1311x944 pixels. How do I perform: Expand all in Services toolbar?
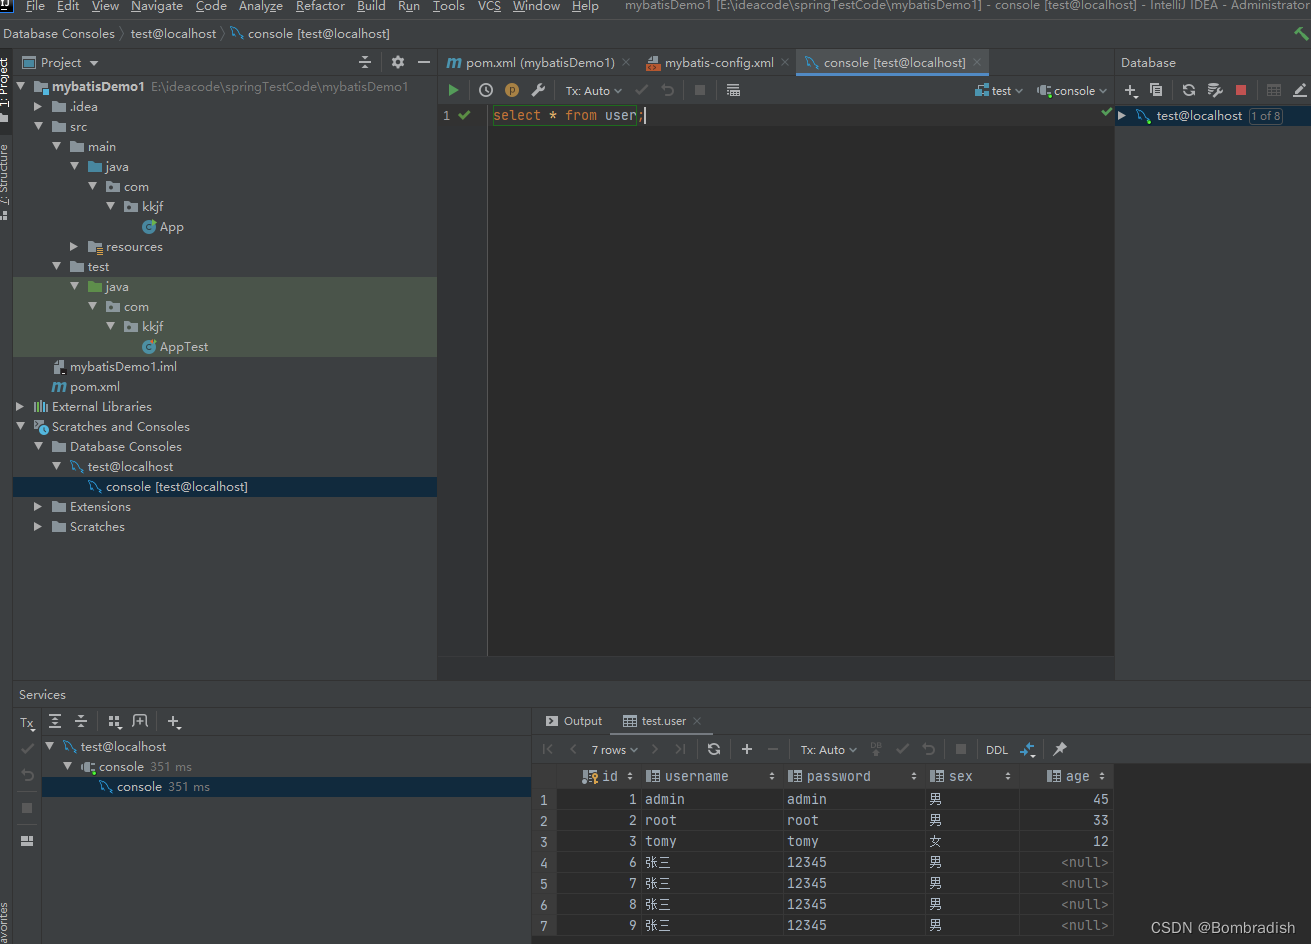[x=55, y=721]
